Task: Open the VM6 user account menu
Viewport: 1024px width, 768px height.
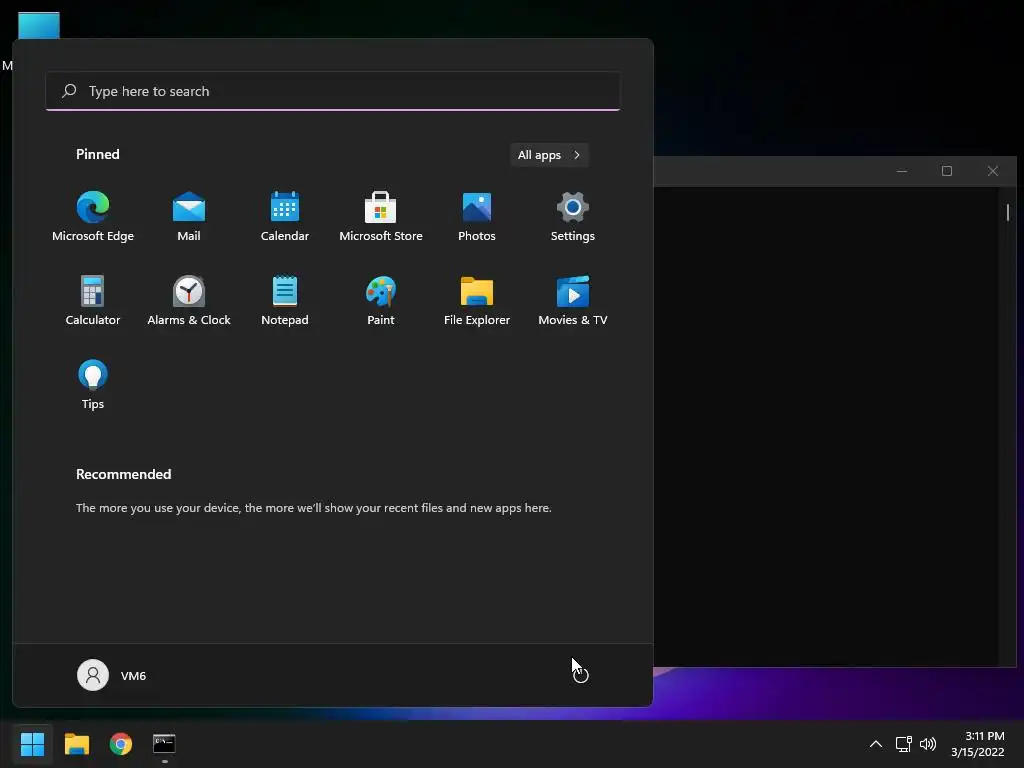Action: pos(112,675)
